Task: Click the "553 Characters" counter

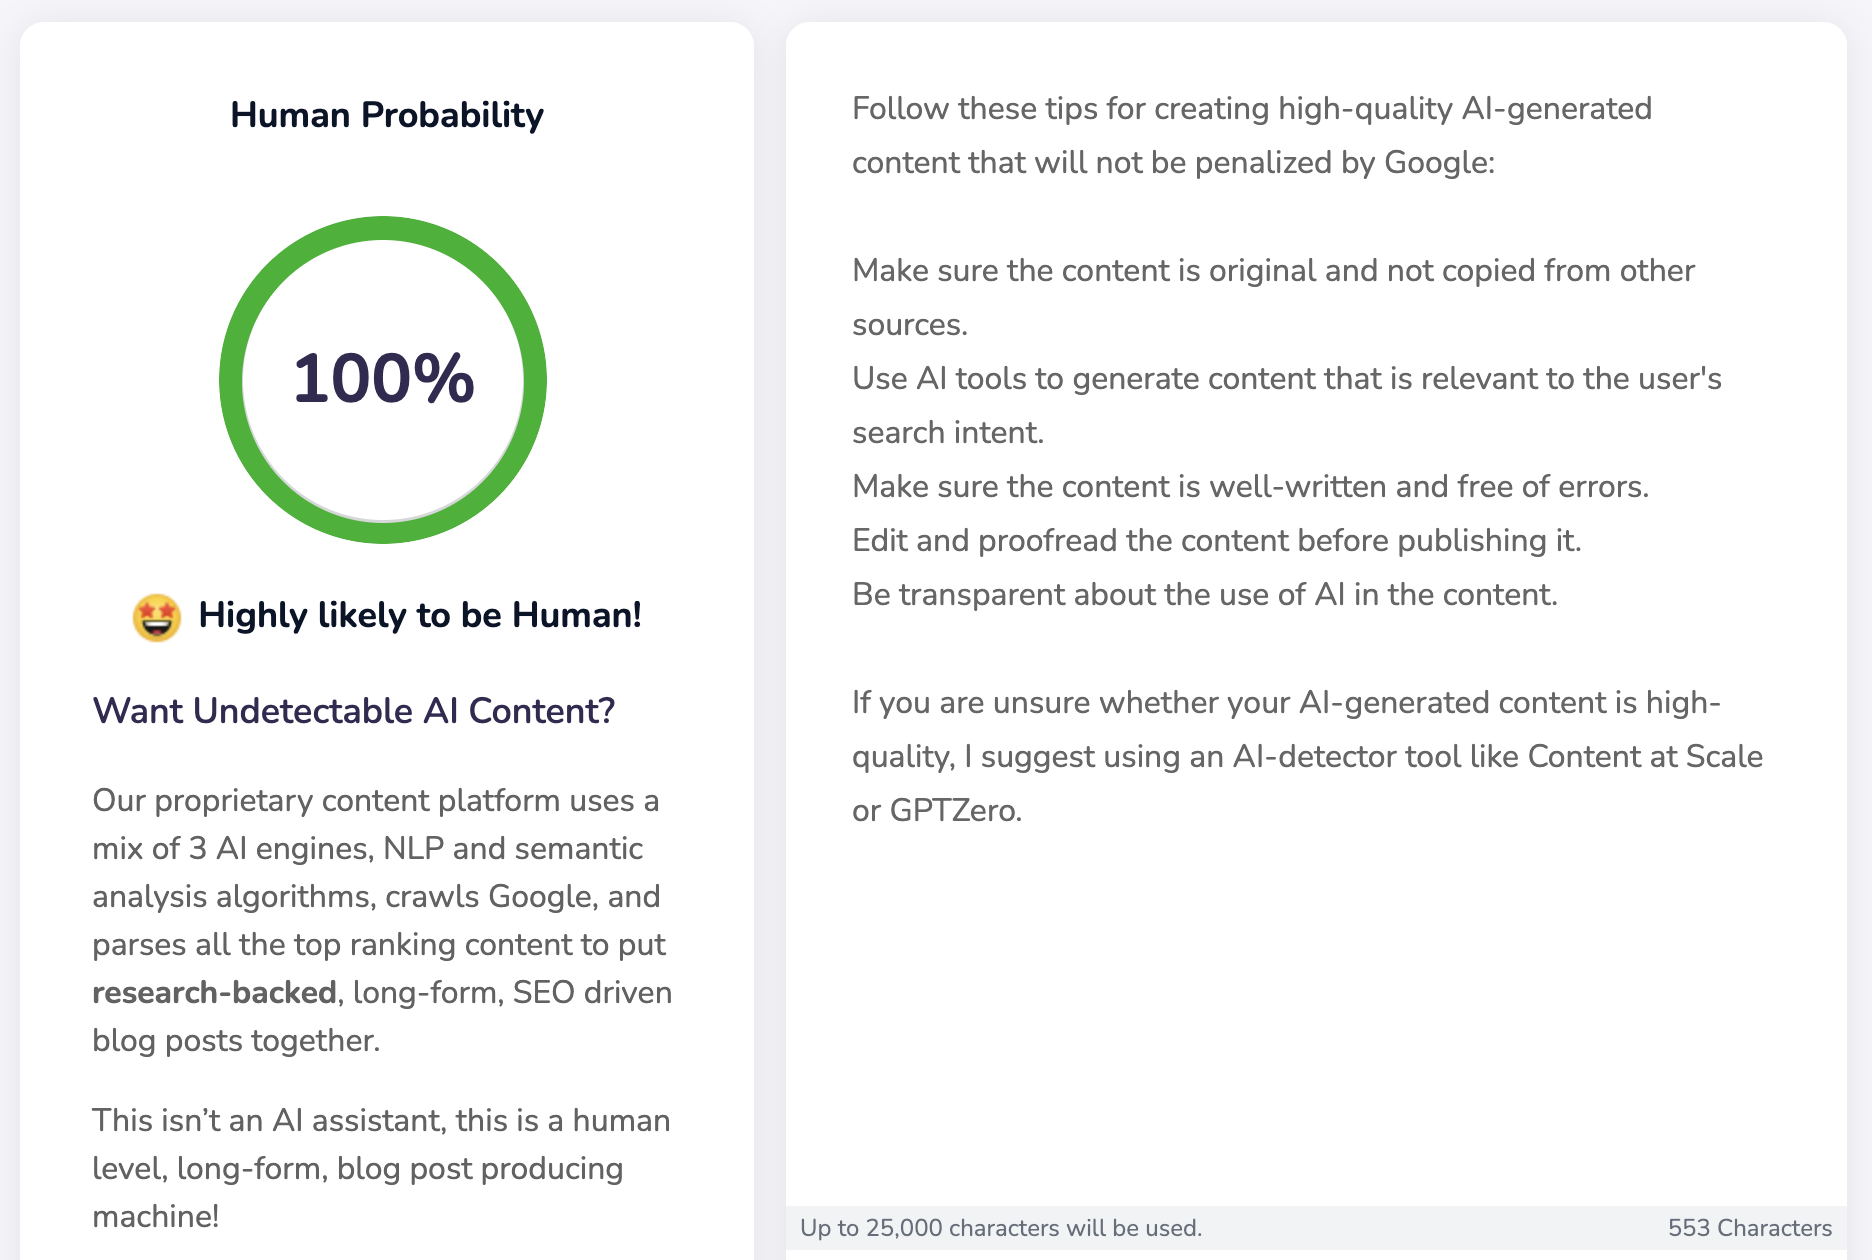Action: pyautogui.click(x=1749, y=1228)
